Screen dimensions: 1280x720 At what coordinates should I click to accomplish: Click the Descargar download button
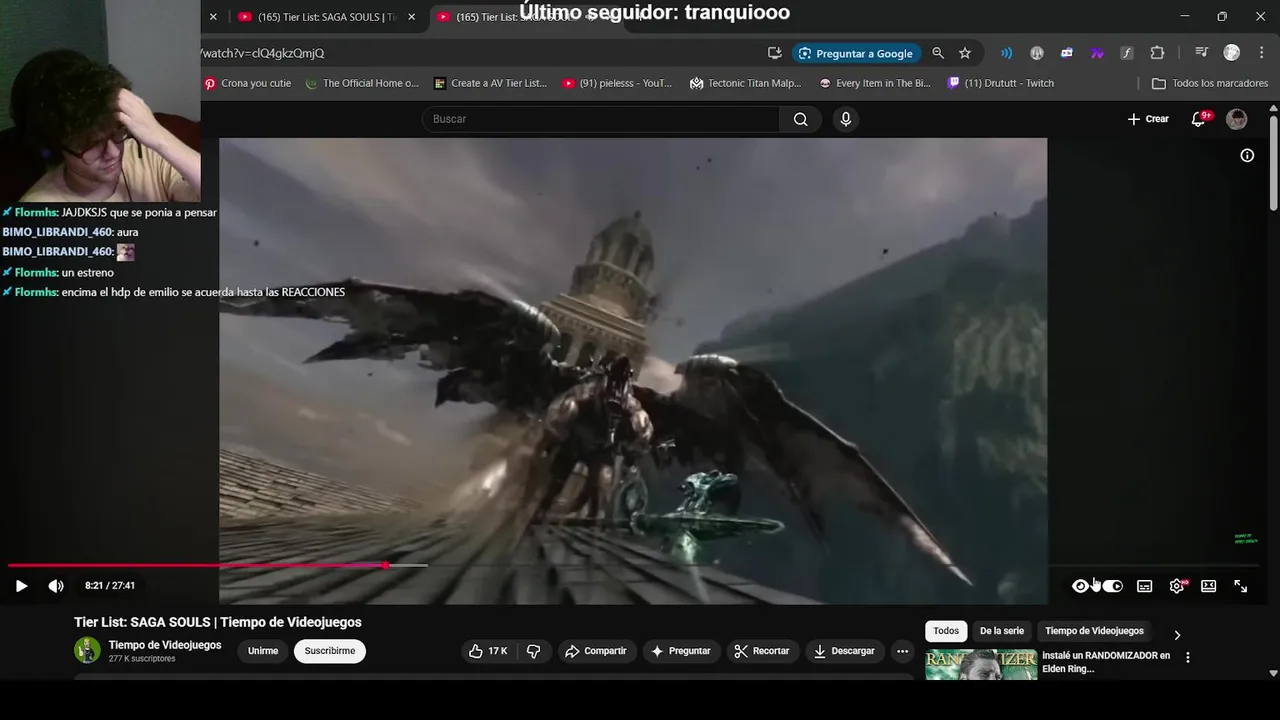point(845,651)
